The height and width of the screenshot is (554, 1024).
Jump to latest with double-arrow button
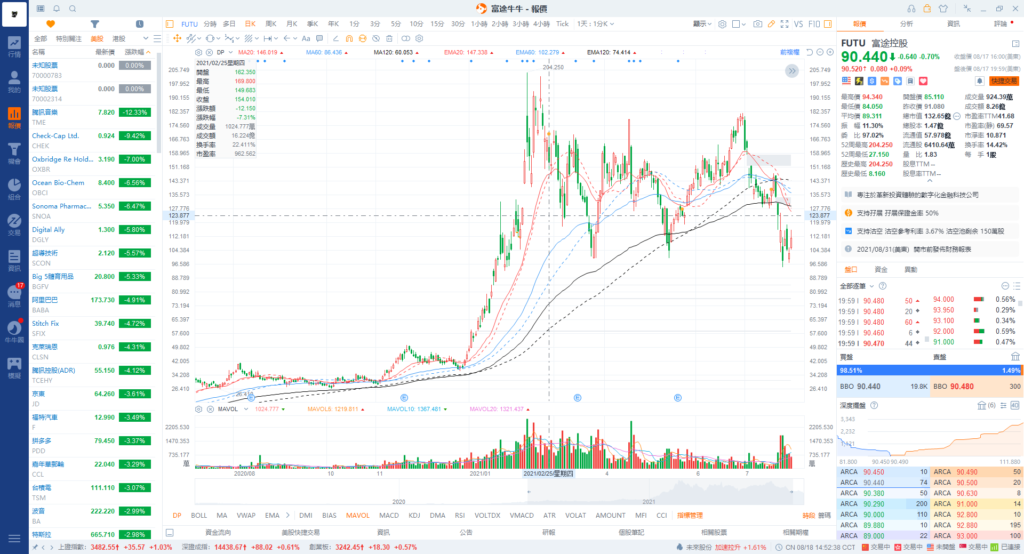792,71
